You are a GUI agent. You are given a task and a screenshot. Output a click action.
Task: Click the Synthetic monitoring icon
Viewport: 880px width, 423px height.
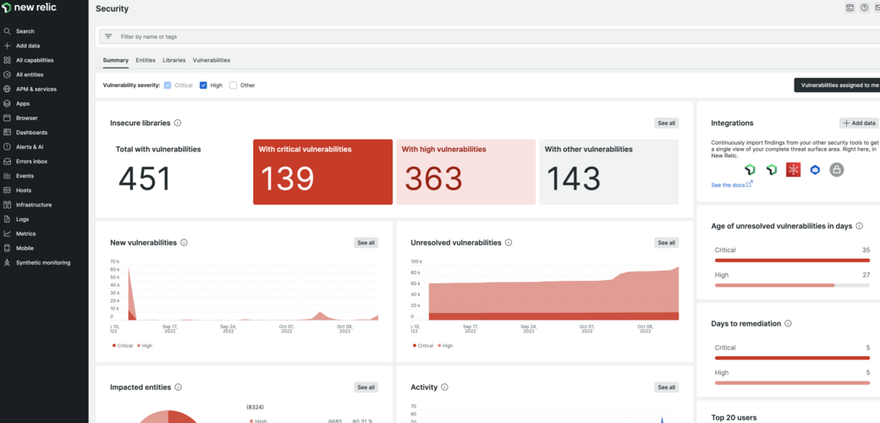click(x=7, y=263)
